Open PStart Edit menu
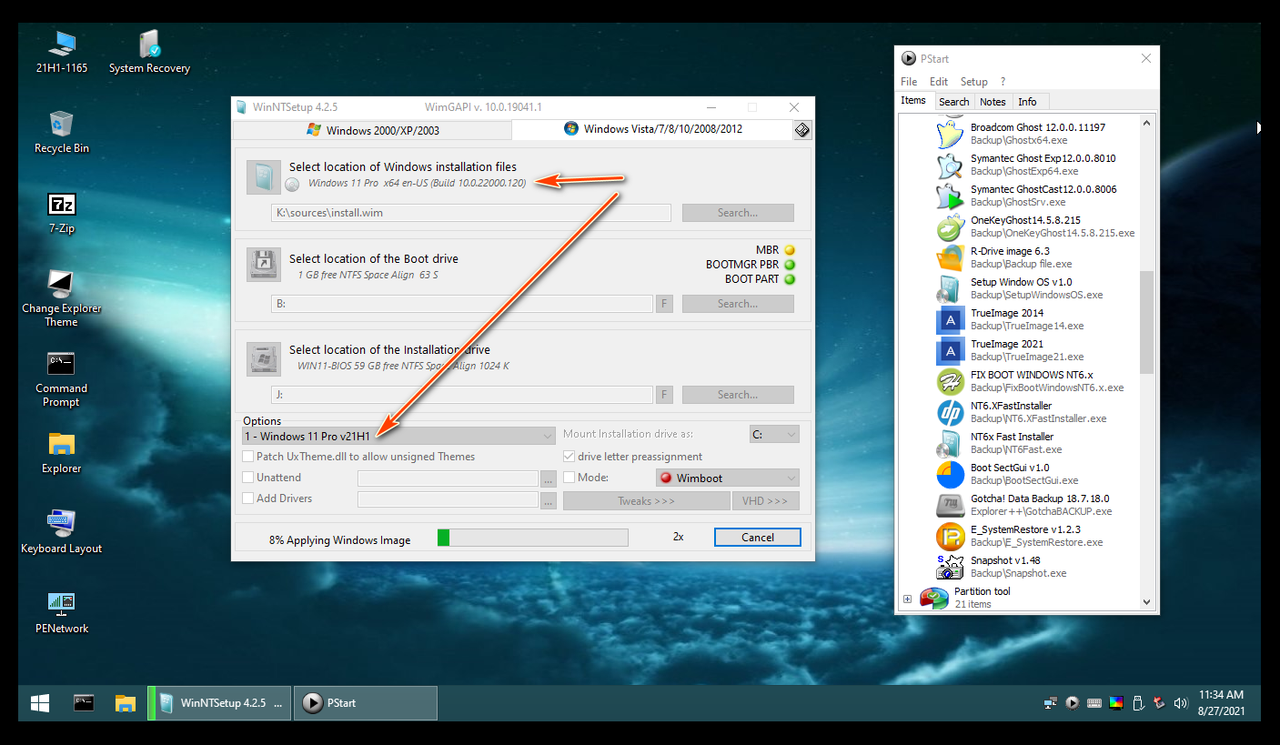 [939, 82]
